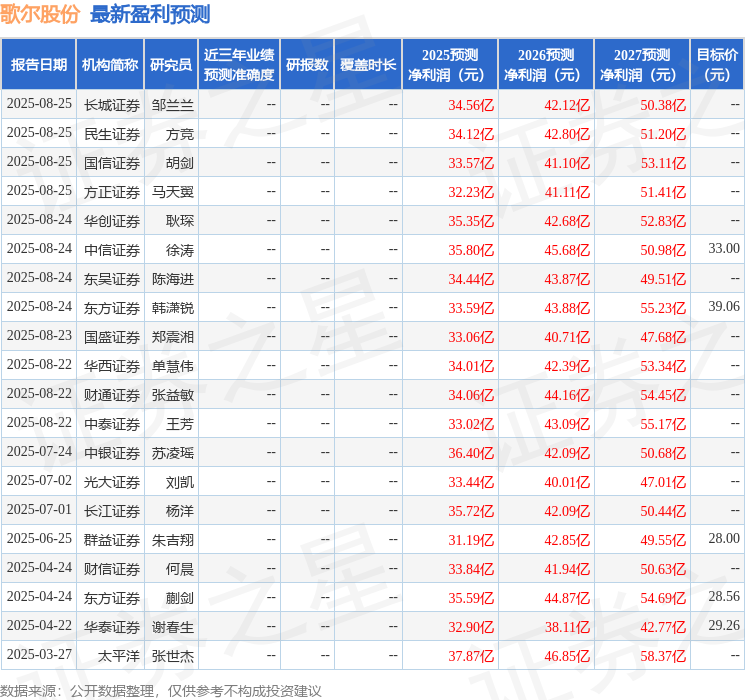The width and height of the screenshot is (745, 700).
Task: Select the 华西证券 institution cell
Action: [x=112, y=366]
